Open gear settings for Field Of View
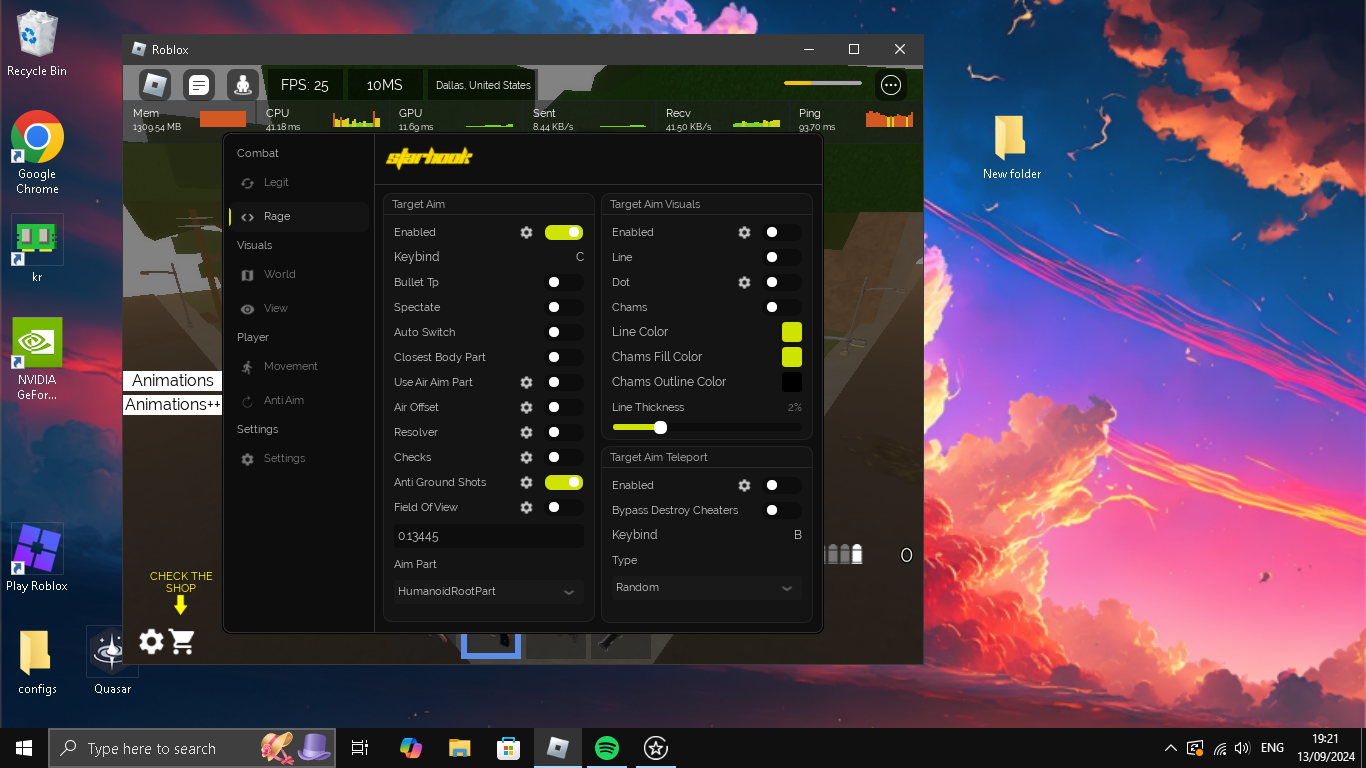 point(526,507)
